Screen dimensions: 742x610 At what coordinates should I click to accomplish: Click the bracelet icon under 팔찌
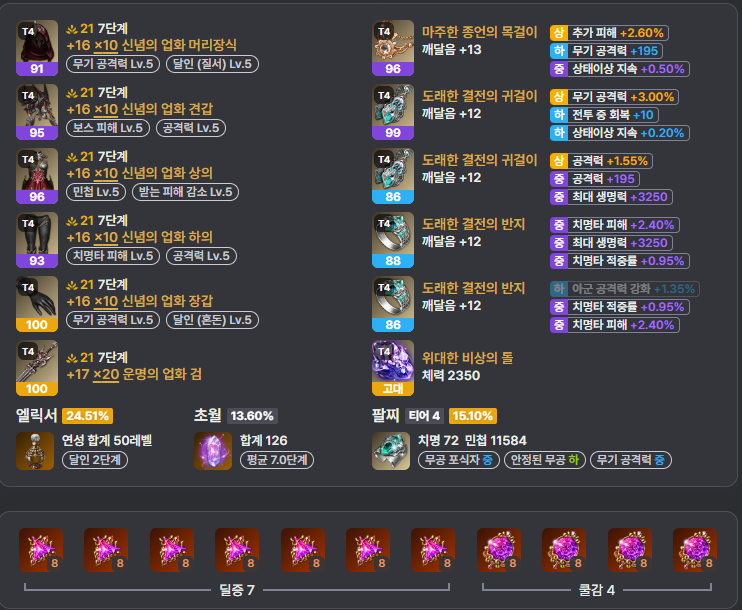point(391,451)
